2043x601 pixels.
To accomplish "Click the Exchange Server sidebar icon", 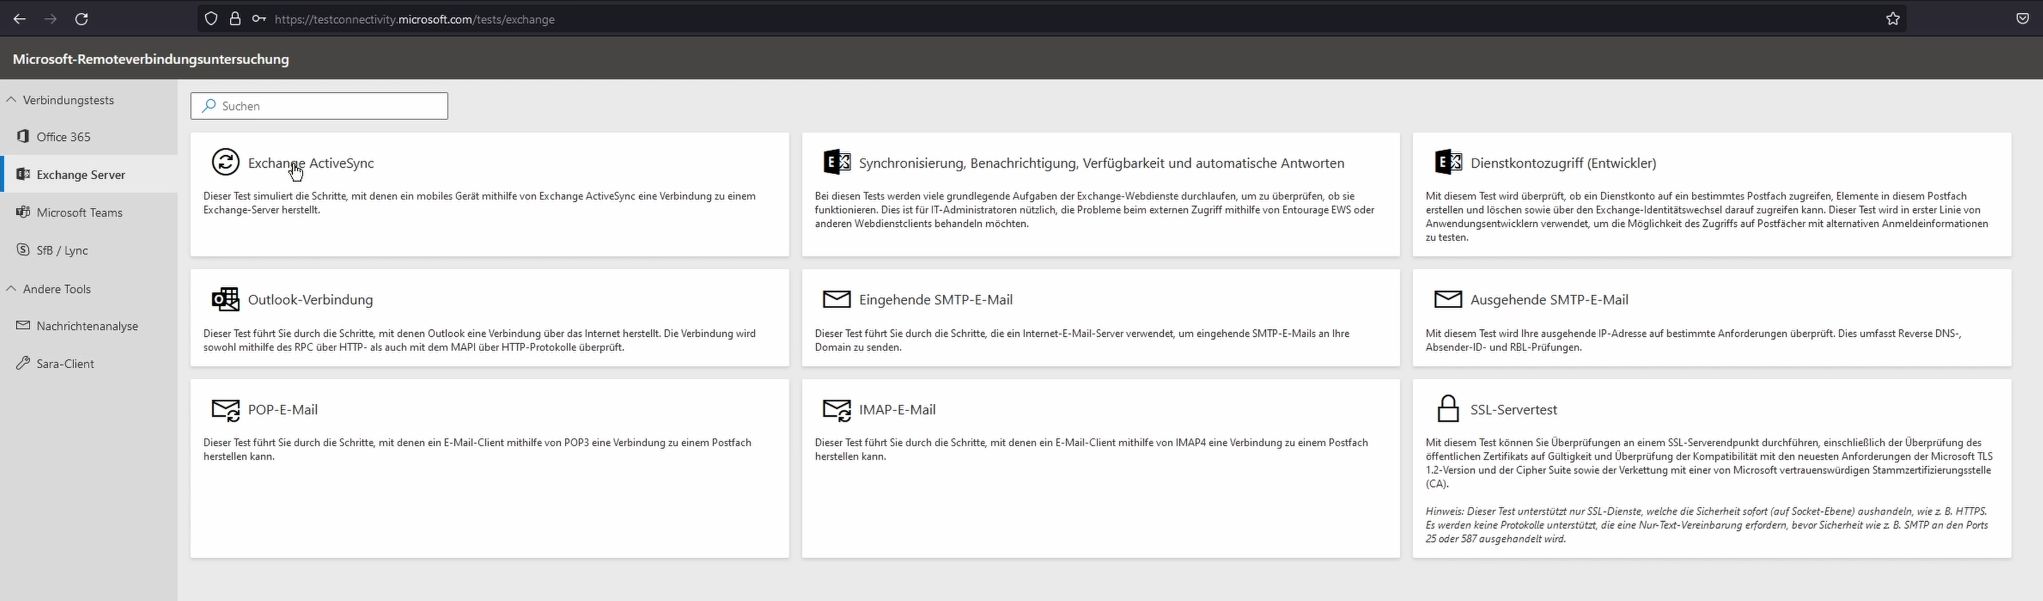I will point(23,174).
